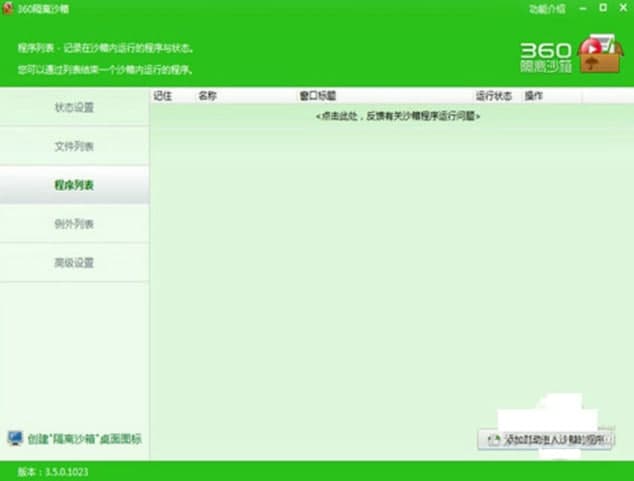Click the 360隔离沙箱 title text

coord(43,9)
